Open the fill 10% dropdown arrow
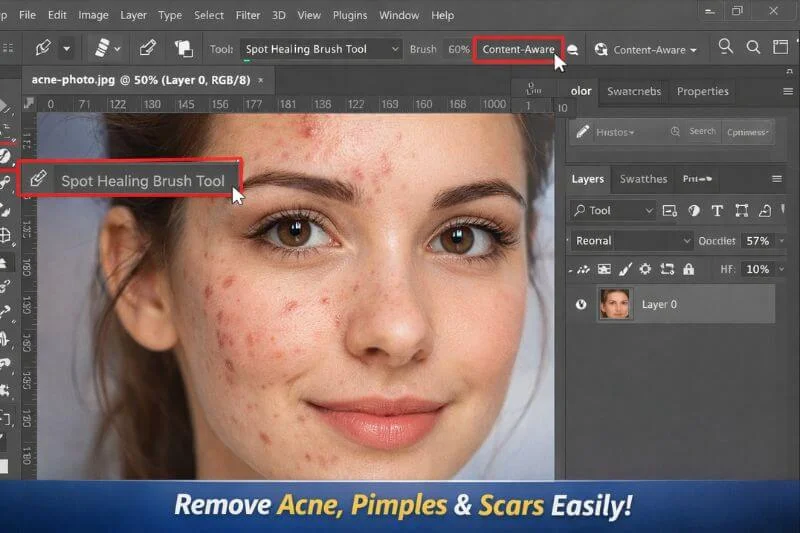The image size is (800, 533). [781, 269]
